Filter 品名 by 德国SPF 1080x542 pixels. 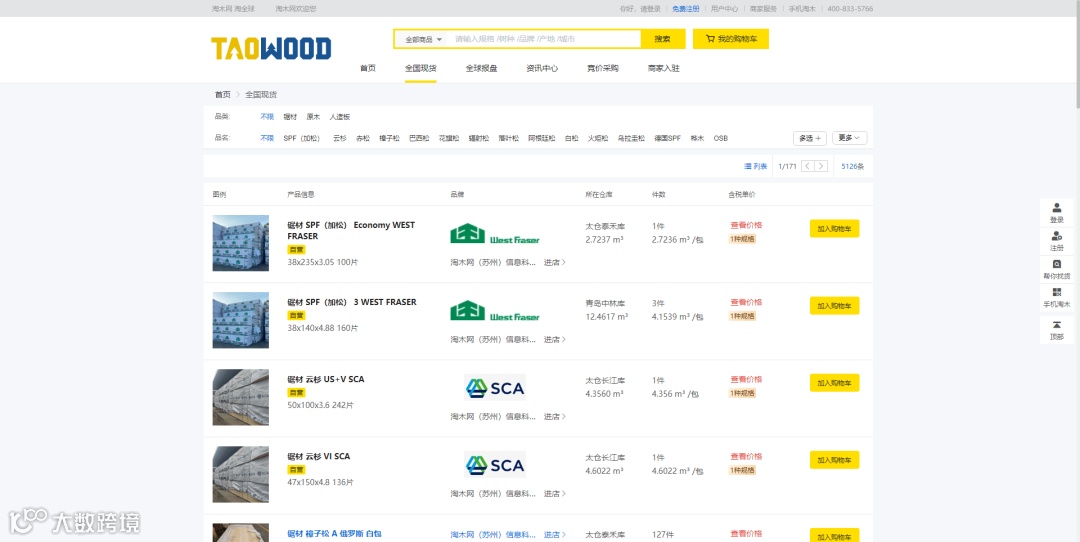pos(667,138)
